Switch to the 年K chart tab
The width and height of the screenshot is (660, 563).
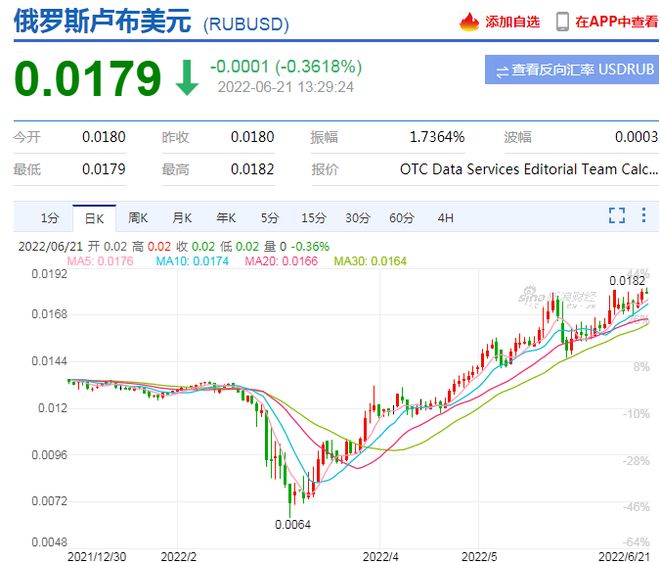tap(226, 218)
